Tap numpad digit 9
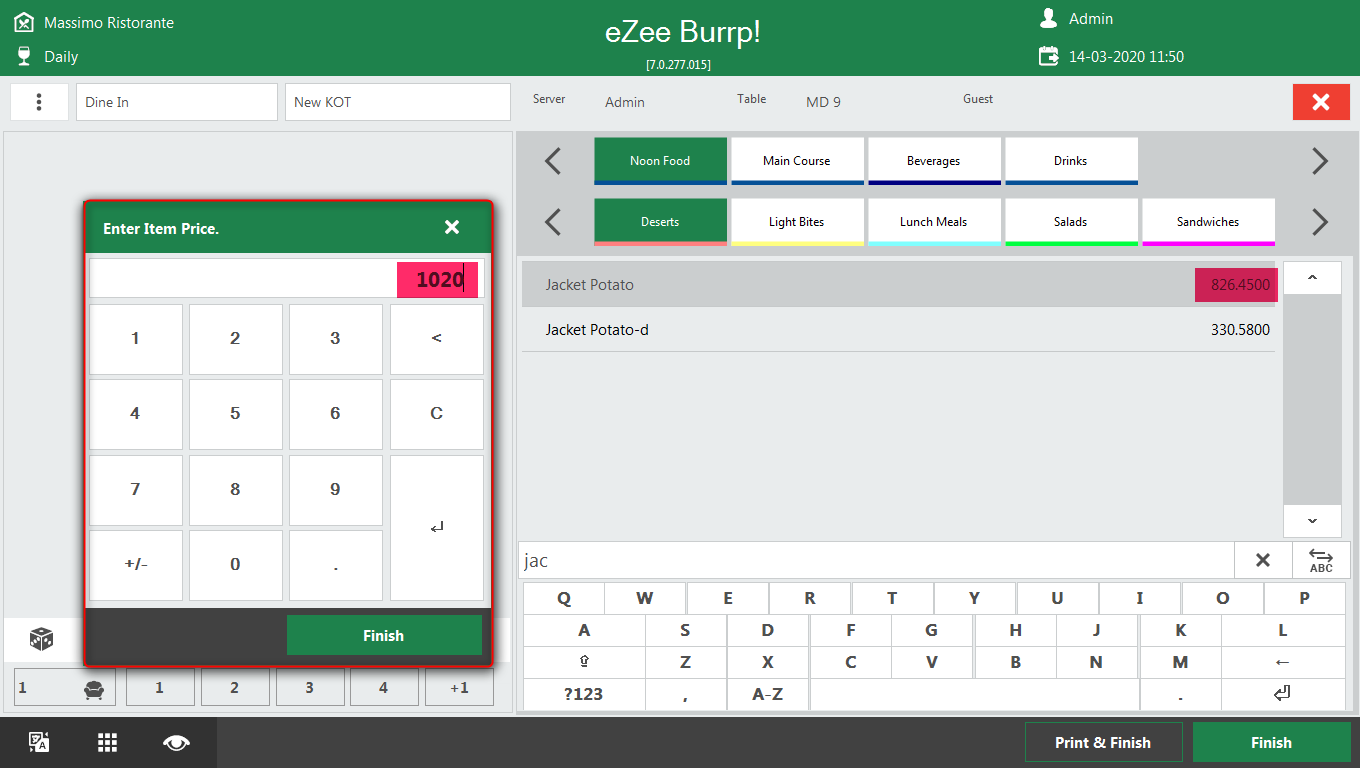Image resolution: width=1360 pixels, height=768 pixels. point(336,490)
